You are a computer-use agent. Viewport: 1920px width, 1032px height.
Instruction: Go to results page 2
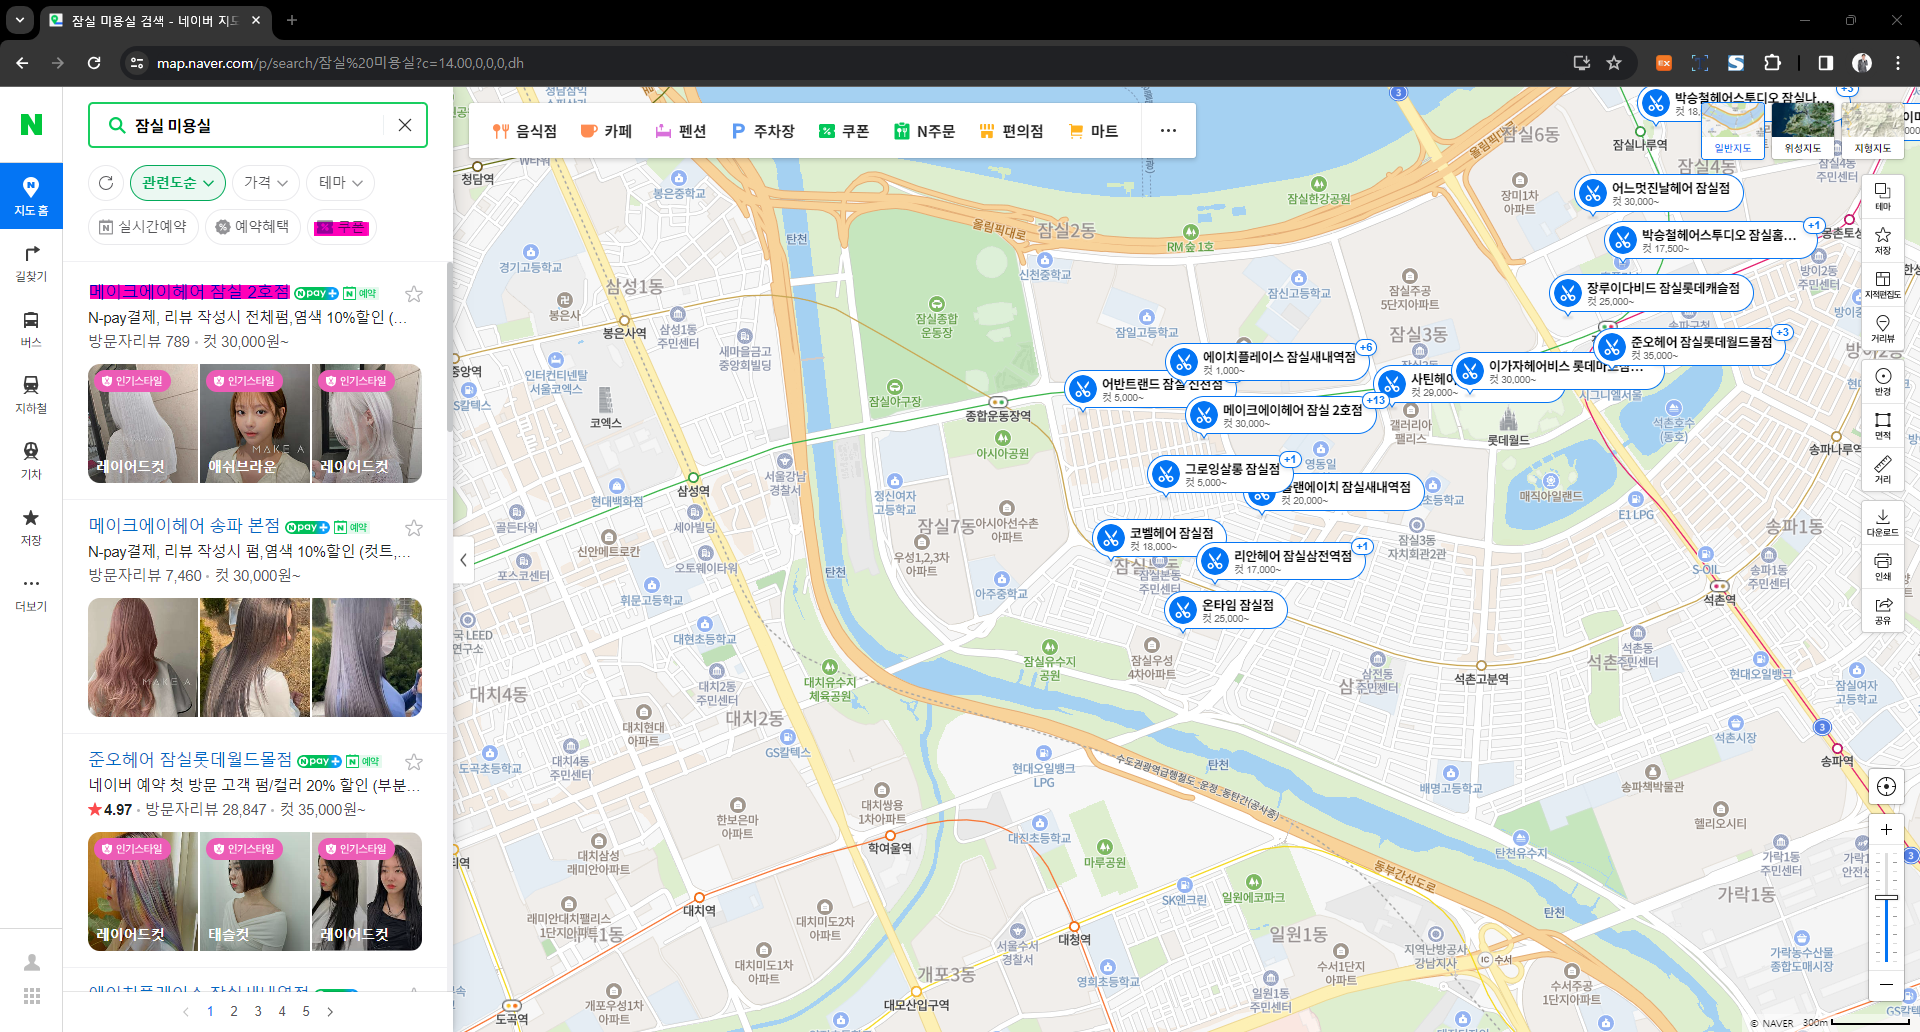click(234, 1011)
